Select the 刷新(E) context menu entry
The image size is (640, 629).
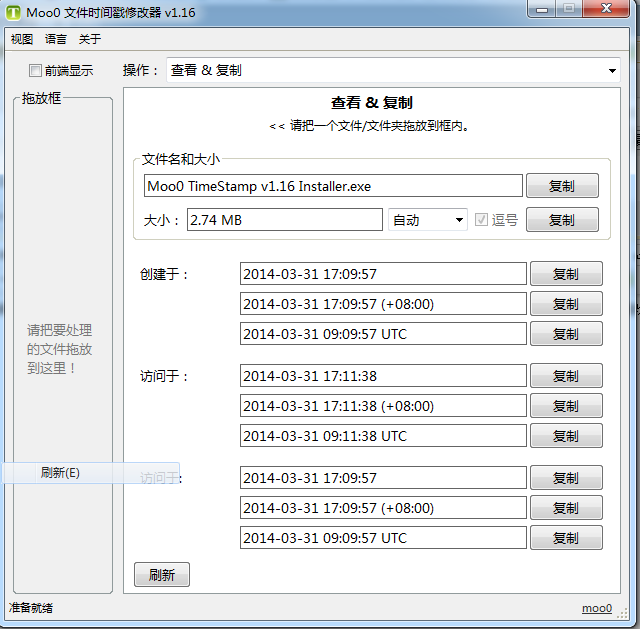[91, 473]
